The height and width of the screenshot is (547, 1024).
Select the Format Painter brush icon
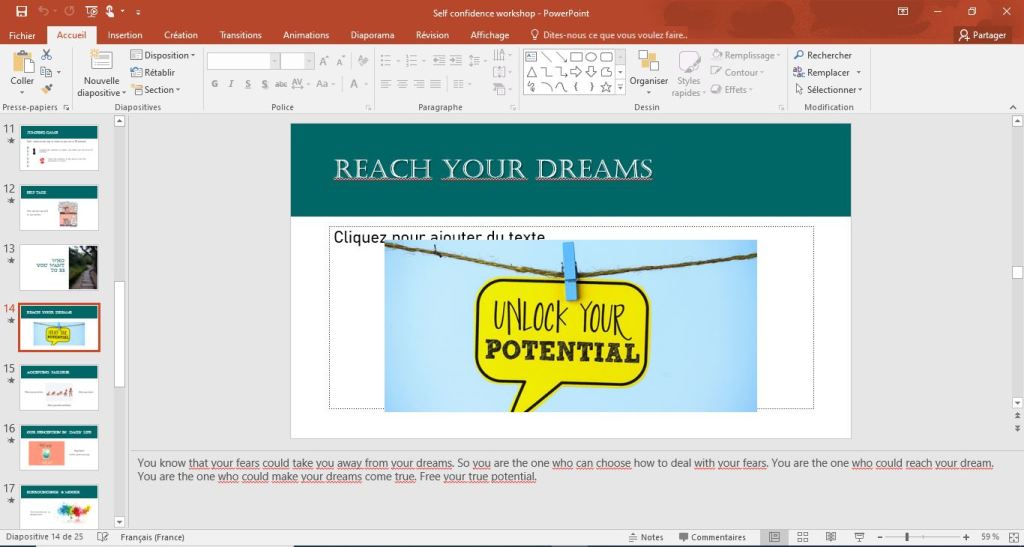click(46, 88)
